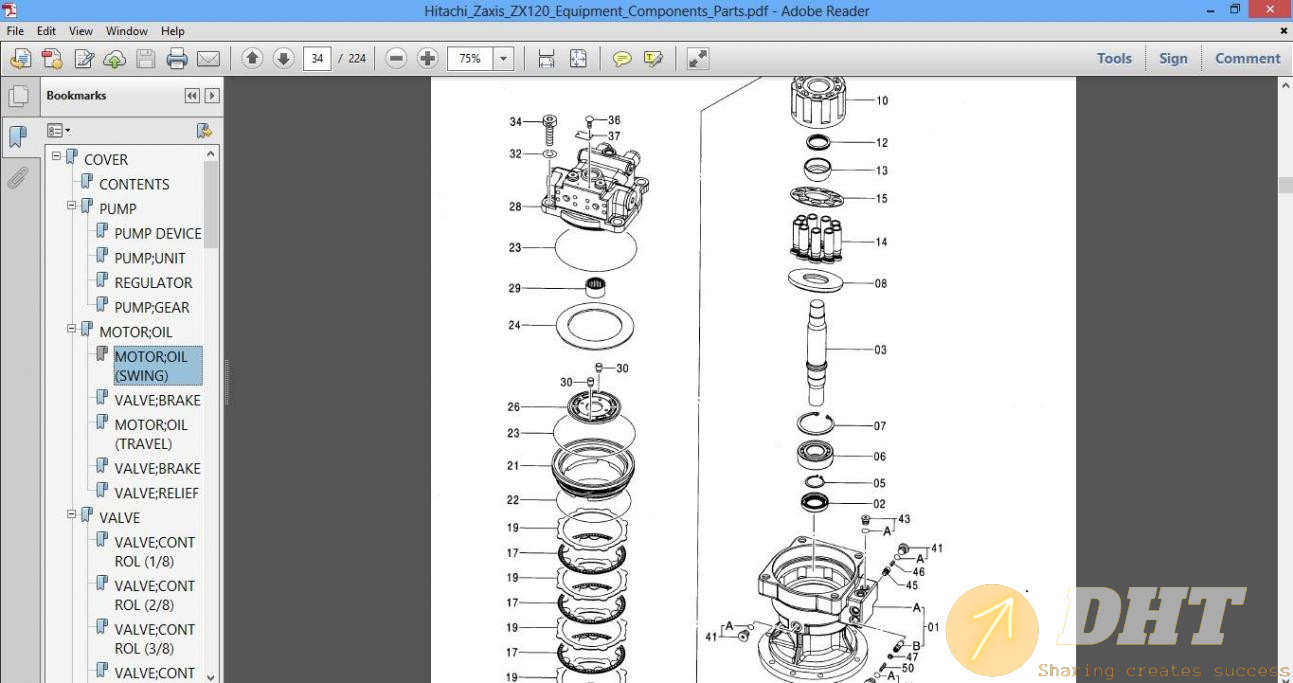This screenshot has width=1293, height=683.
Task: Click the Bookmarks pane right-arrow button
Action: [x=212, y=96]
